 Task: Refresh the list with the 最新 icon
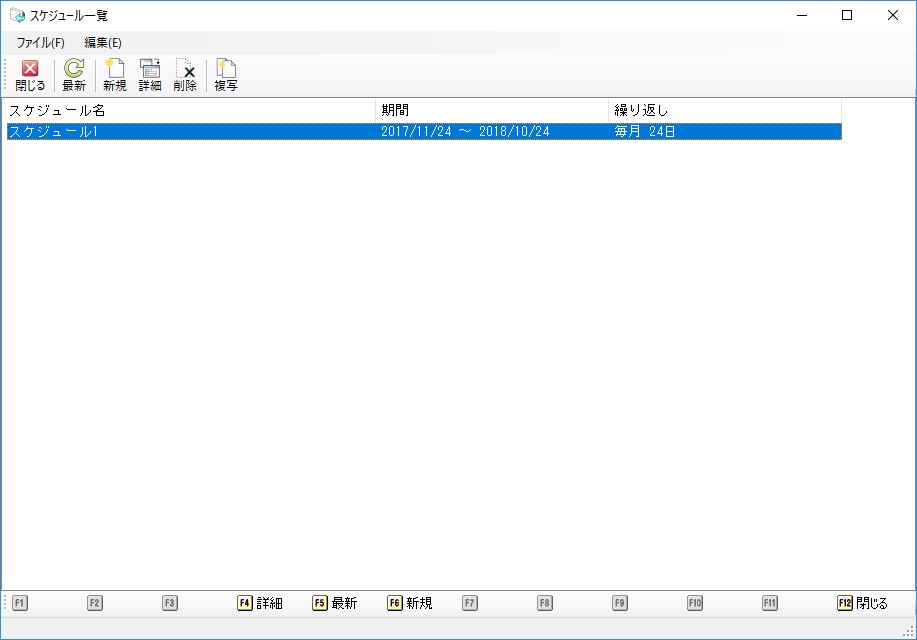pyautogui.click(x=74, y=75)
